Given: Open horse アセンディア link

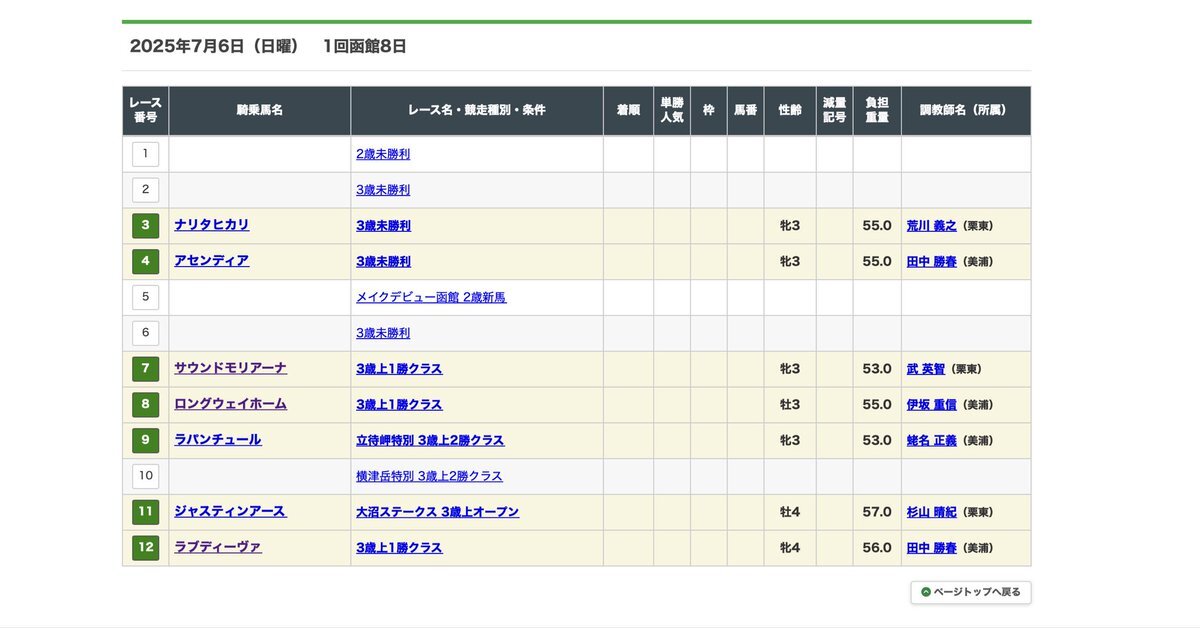Looking at the screenshot, I should point(212,261).
